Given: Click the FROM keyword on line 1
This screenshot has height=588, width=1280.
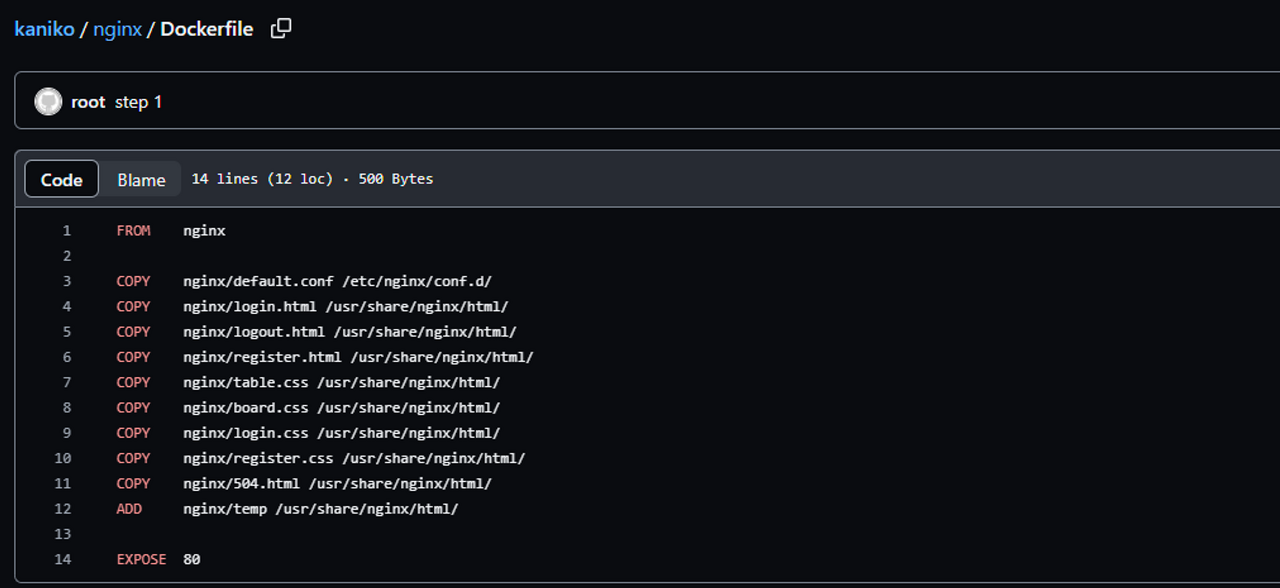Looking at the screenshot, I should (x=133, y=231).
